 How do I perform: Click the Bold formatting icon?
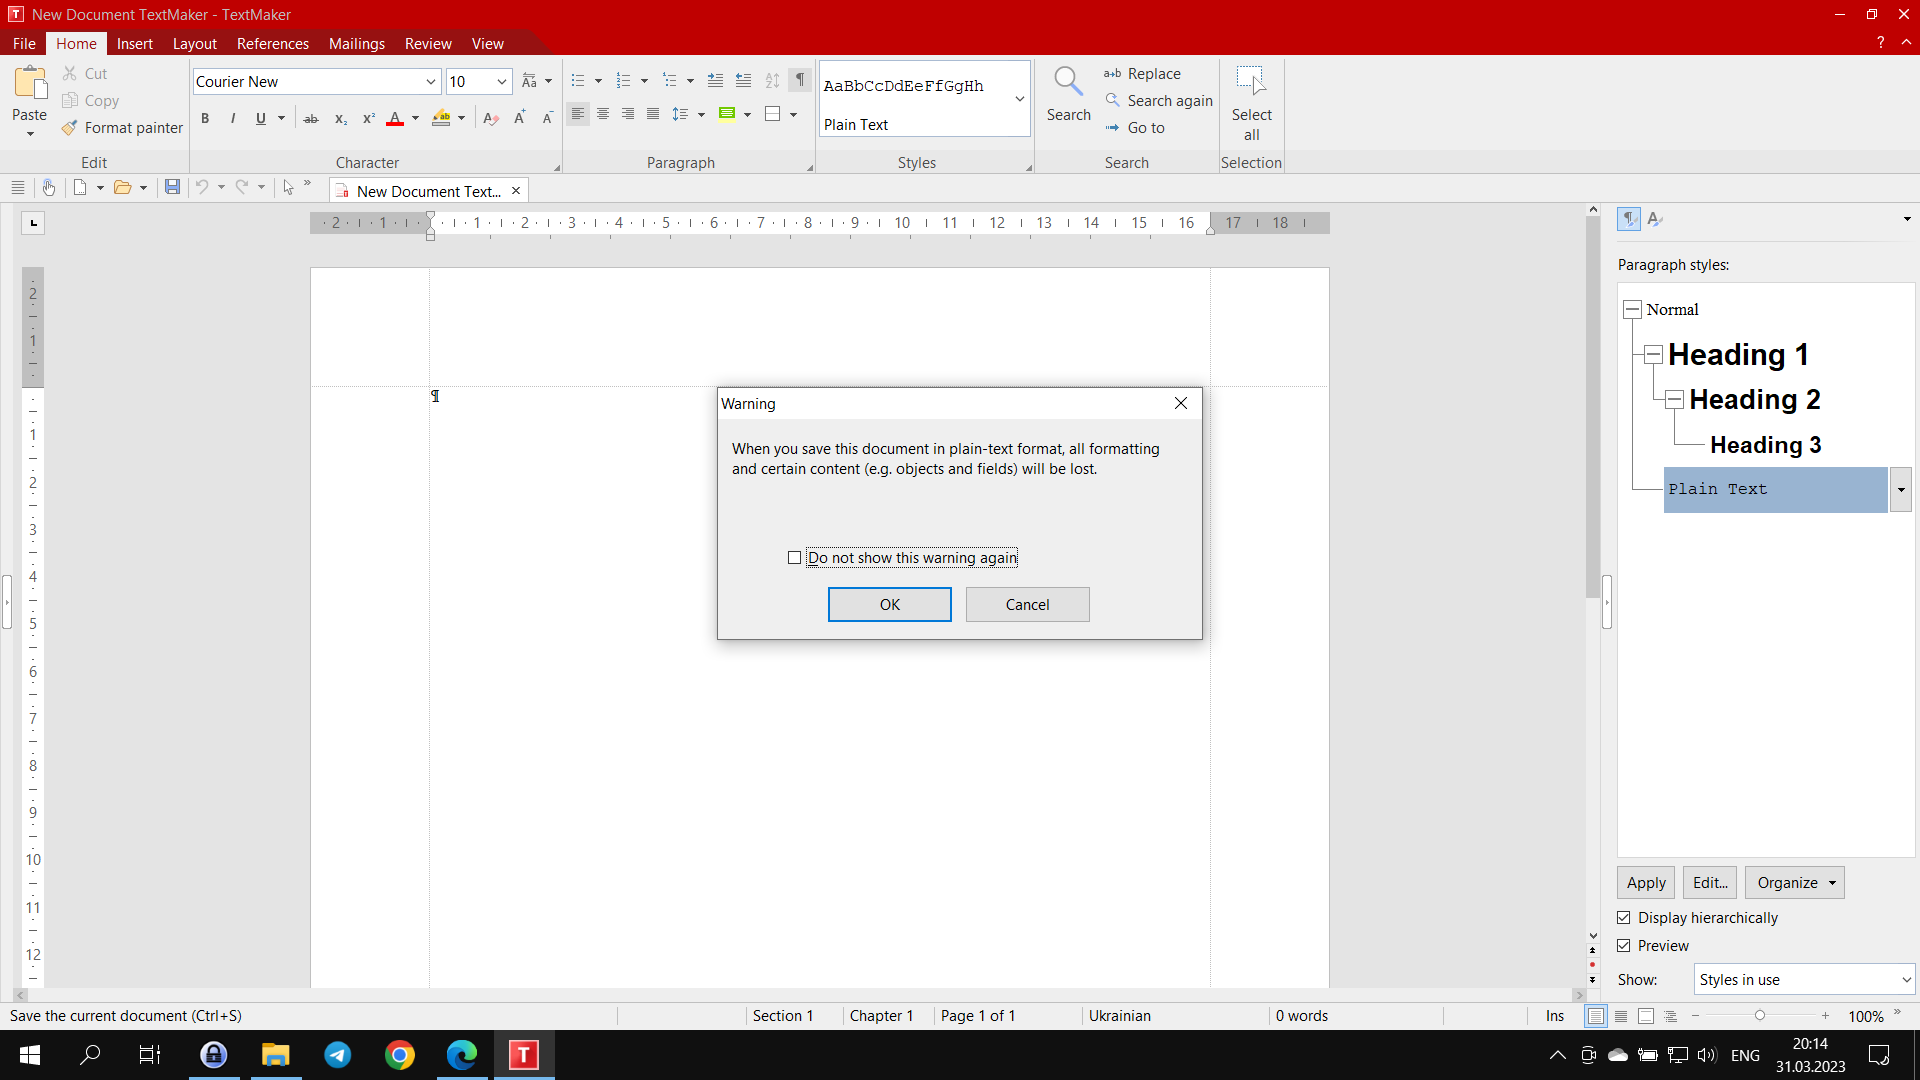(205, 118)
